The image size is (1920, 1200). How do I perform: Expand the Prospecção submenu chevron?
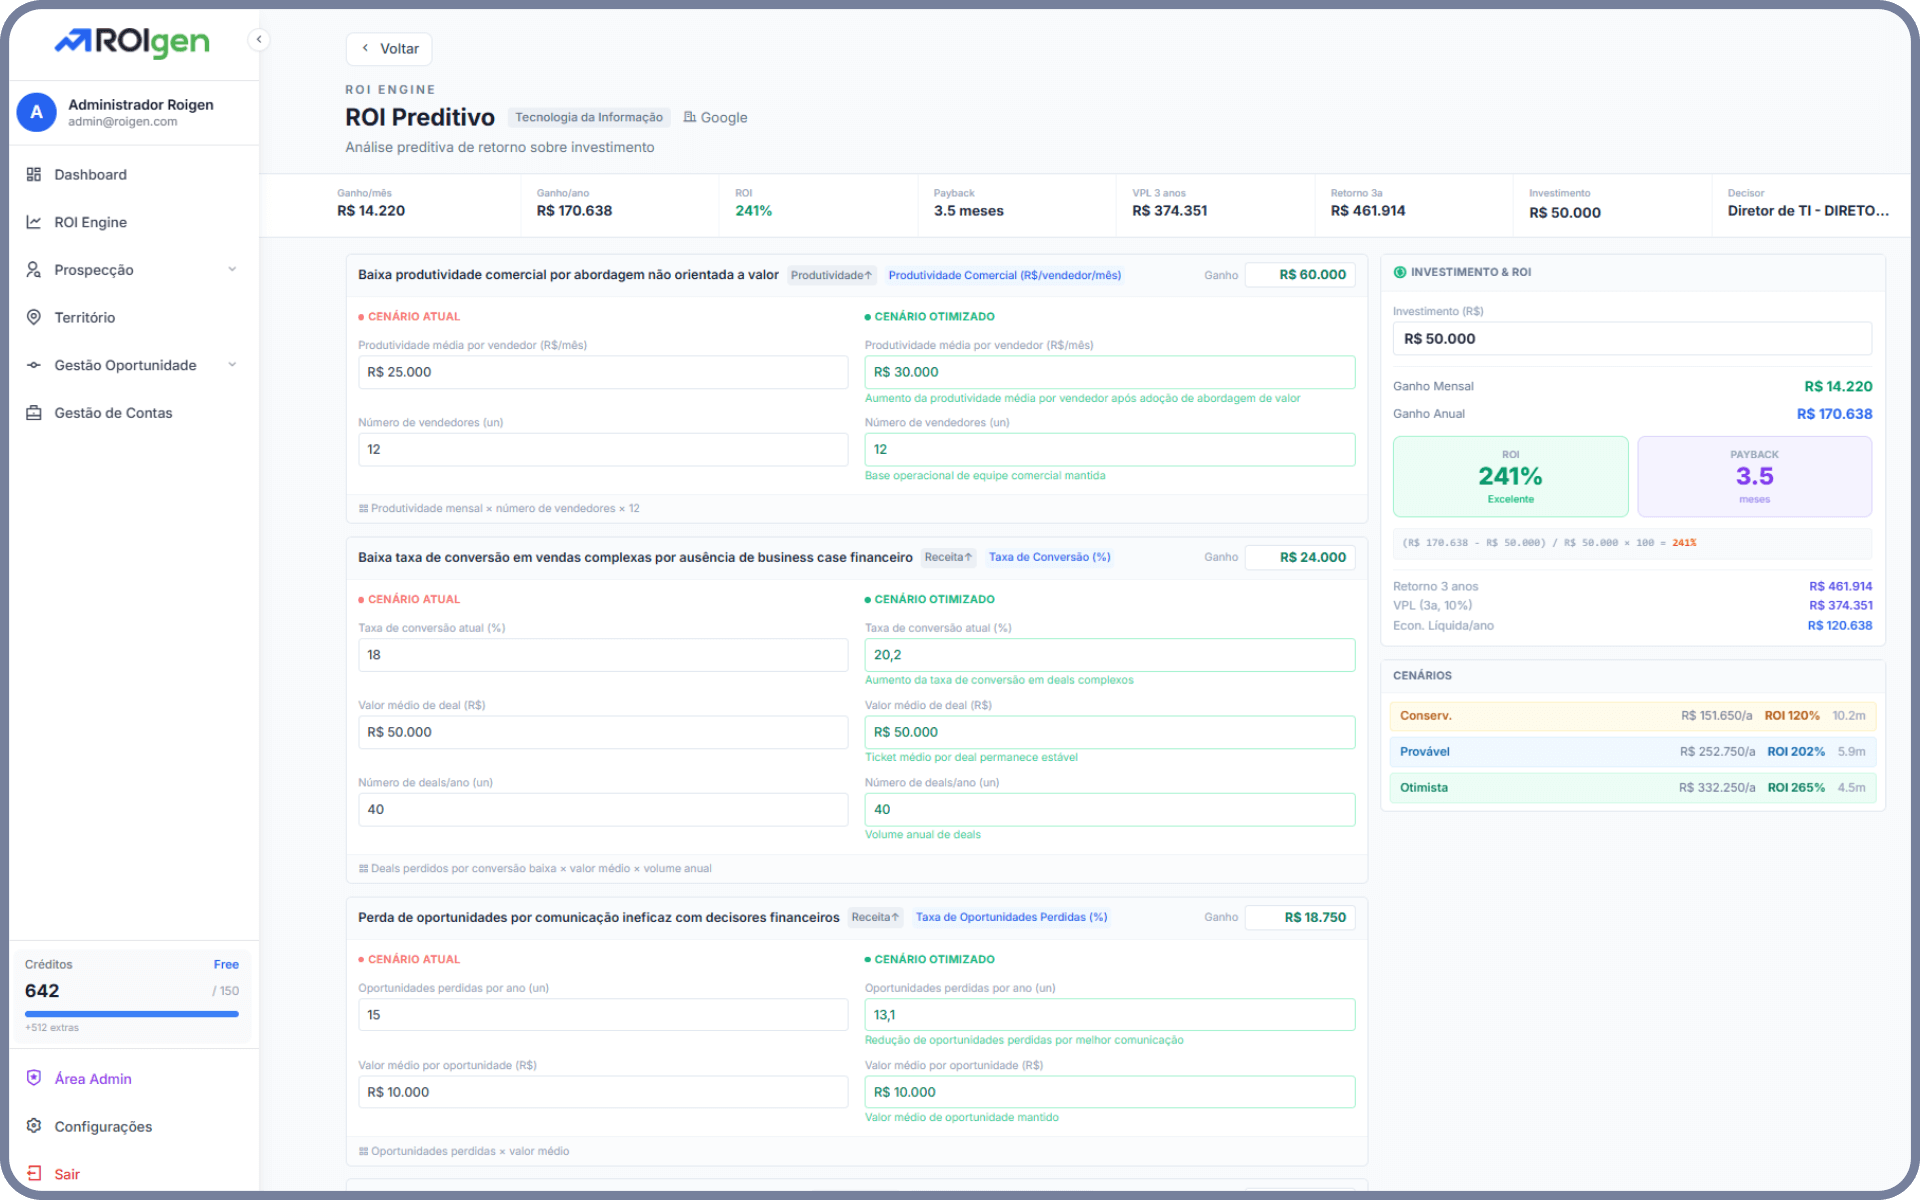(232, 269)
